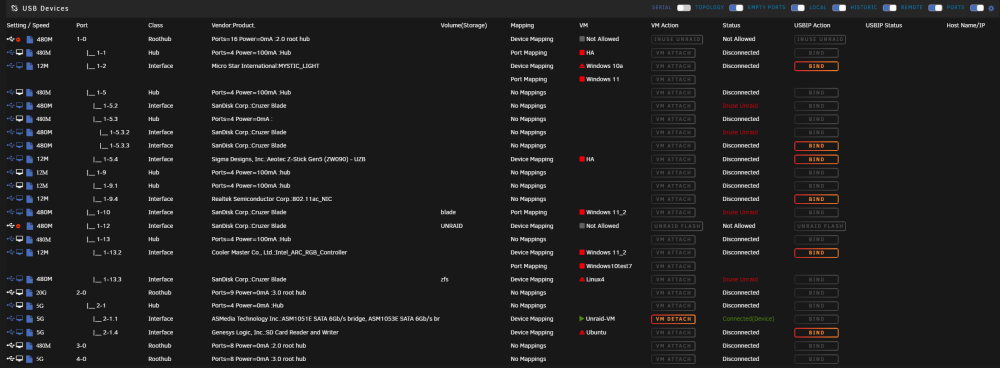Select the Windows 10a VM entry

[601, 66]
